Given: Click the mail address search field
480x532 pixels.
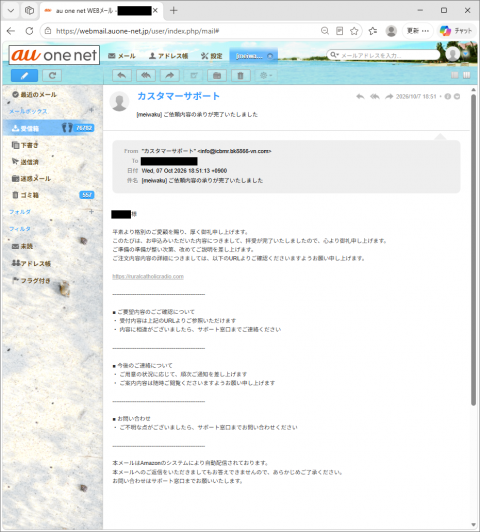Looking at the screenshot, I should coord(389,55).
